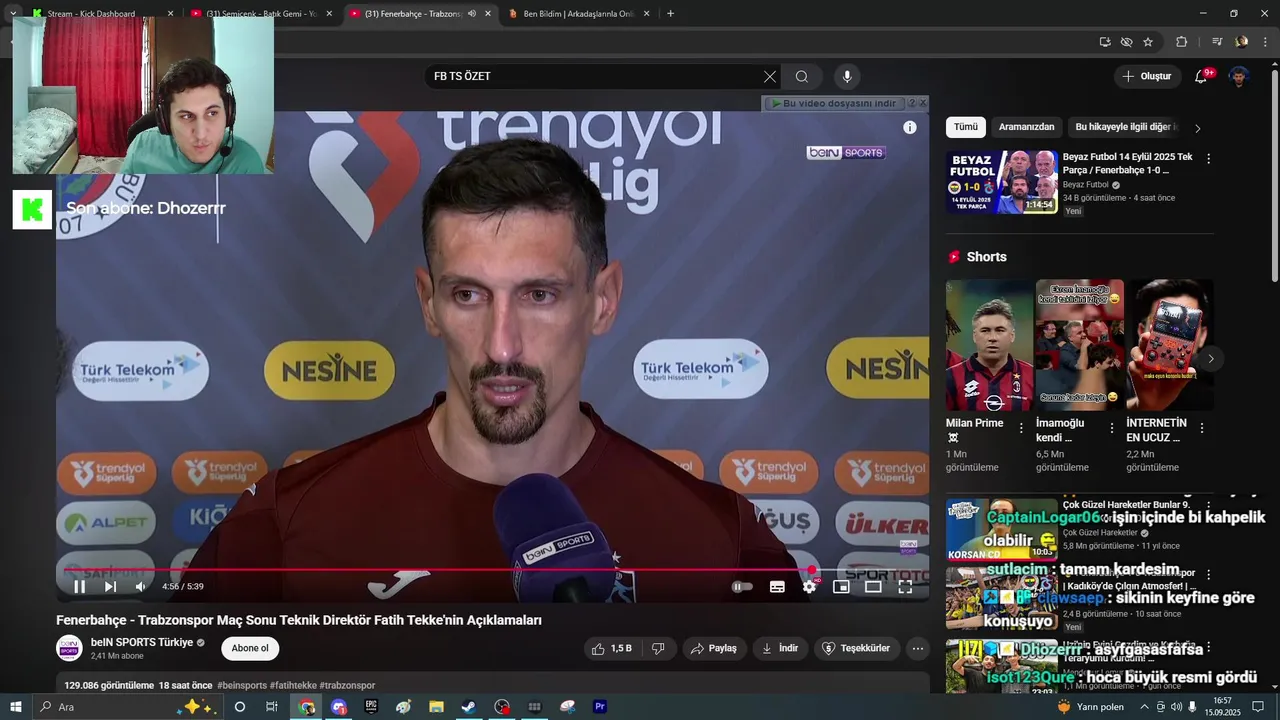Open options for the Beyaz Futbol video
Screen dimensions: 1280x720
(x=1208, y=159)
